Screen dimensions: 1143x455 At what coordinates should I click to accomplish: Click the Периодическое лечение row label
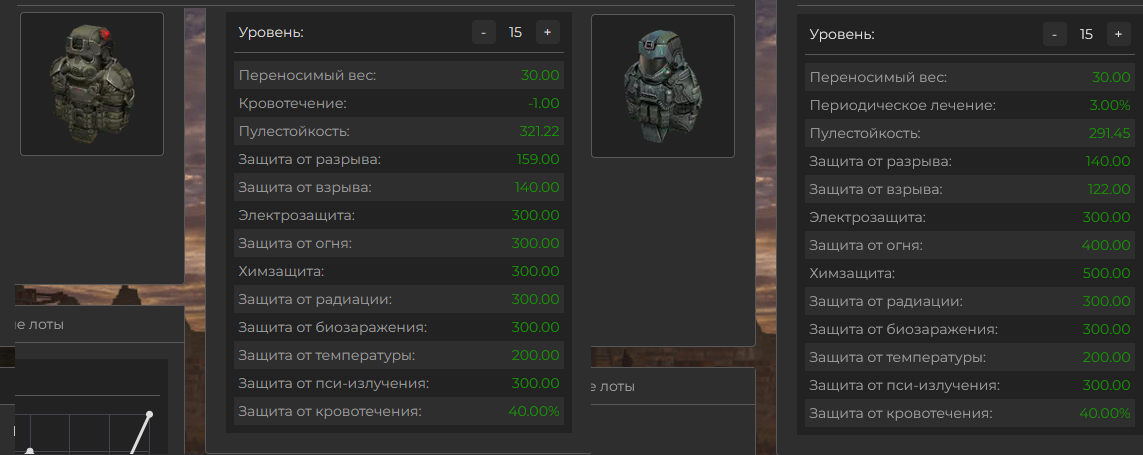click(x=902, y=106)
